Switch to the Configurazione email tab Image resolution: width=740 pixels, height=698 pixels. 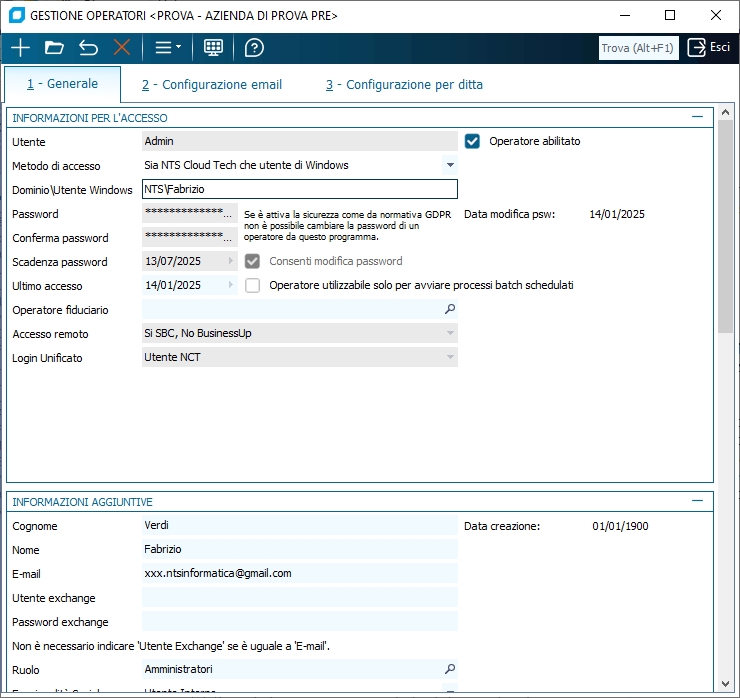click(212, 85)
